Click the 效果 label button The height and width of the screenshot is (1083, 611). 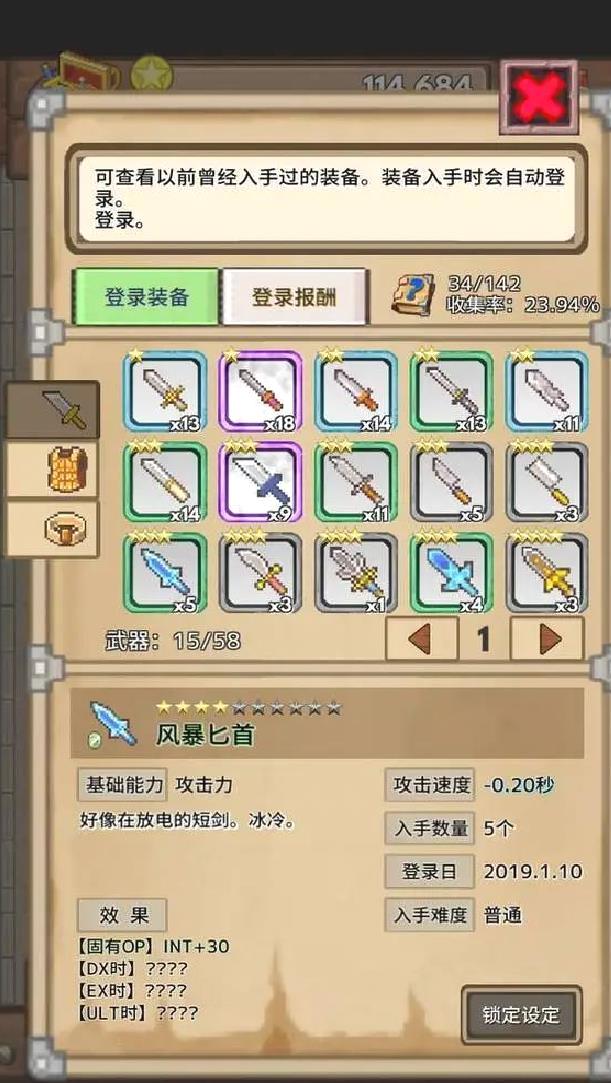pyautogui.click(x=122, y=915)
